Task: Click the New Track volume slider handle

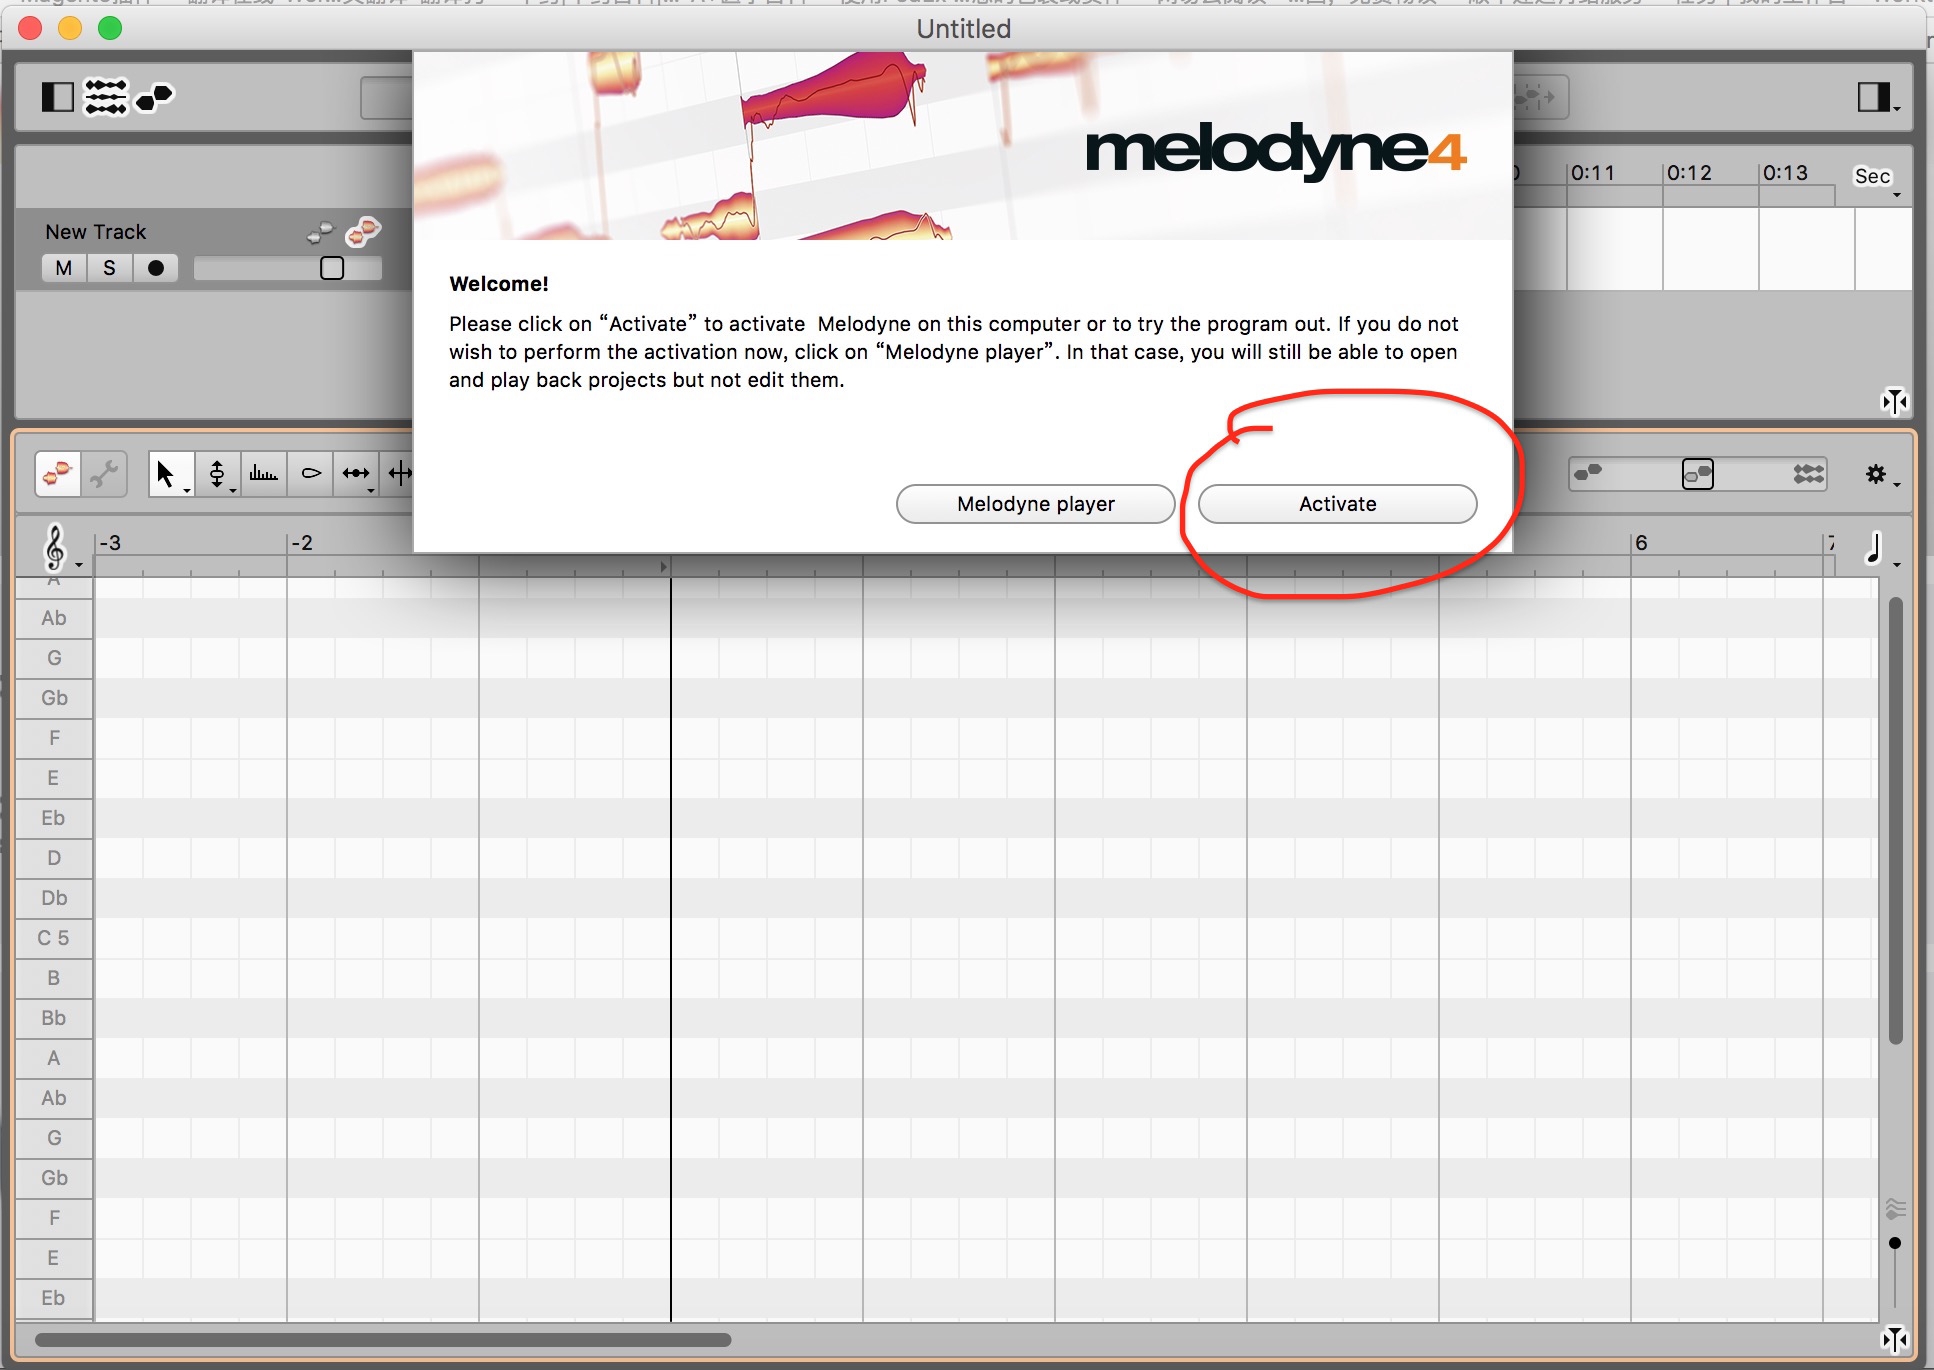Action: click(x=332, y=268)
